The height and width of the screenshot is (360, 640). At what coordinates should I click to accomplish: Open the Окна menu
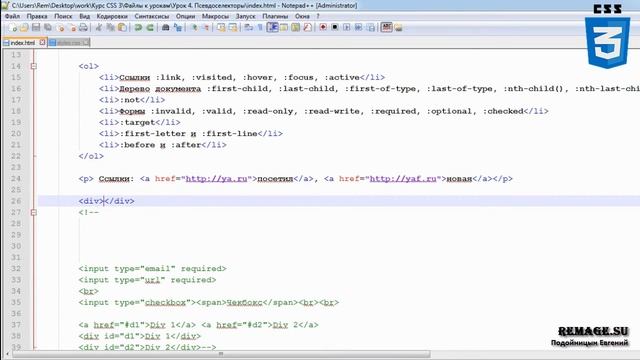pyautogui.click(x=302, y=16)
